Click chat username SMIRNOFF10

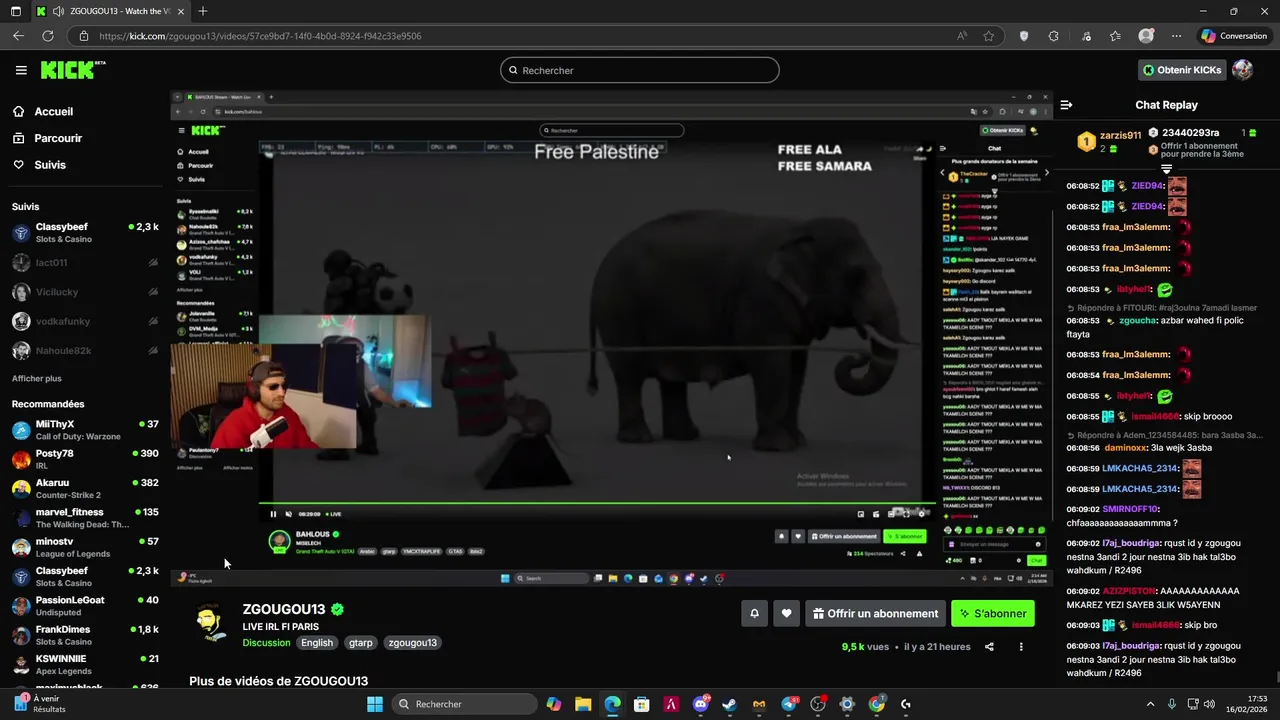click(1130, 509)
